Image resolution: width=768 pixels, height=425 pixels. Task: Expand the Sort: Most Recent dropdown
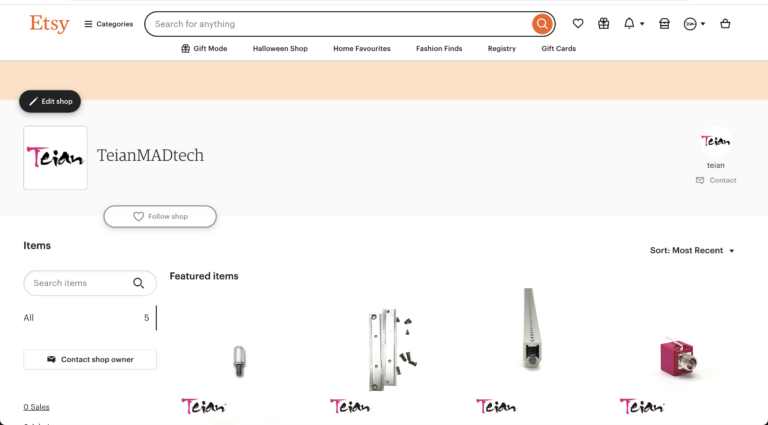point(692,250)
